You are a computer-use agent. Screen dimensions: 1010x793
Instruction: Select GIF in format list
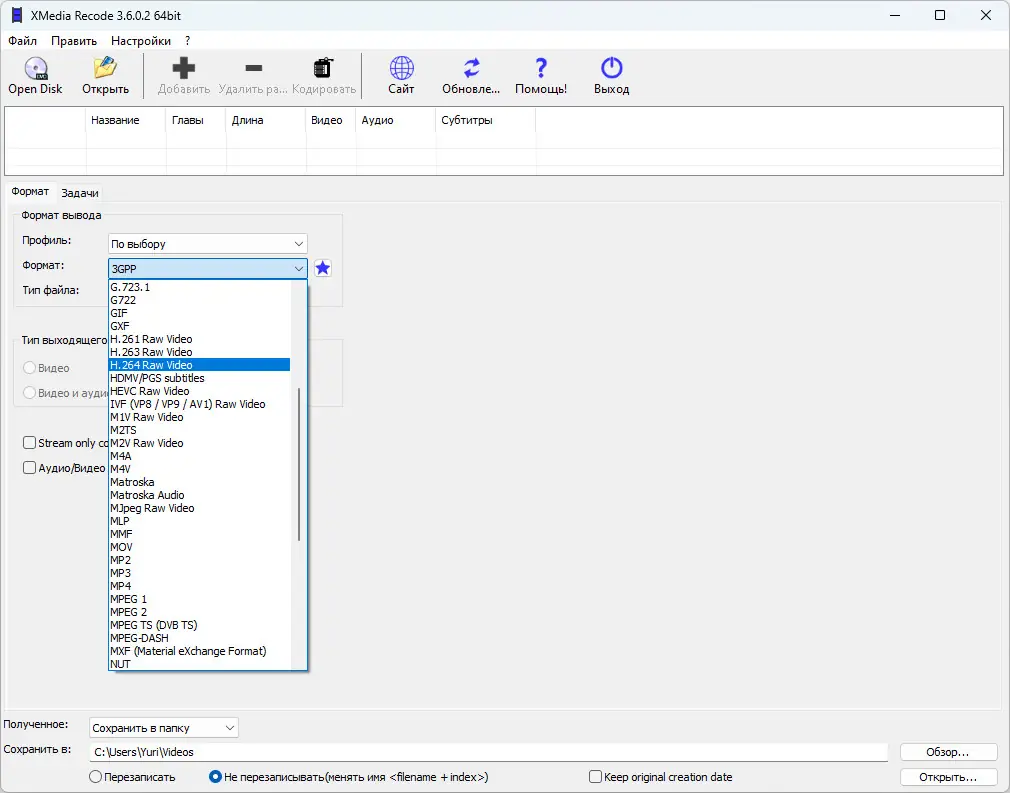tap(200, 312)
